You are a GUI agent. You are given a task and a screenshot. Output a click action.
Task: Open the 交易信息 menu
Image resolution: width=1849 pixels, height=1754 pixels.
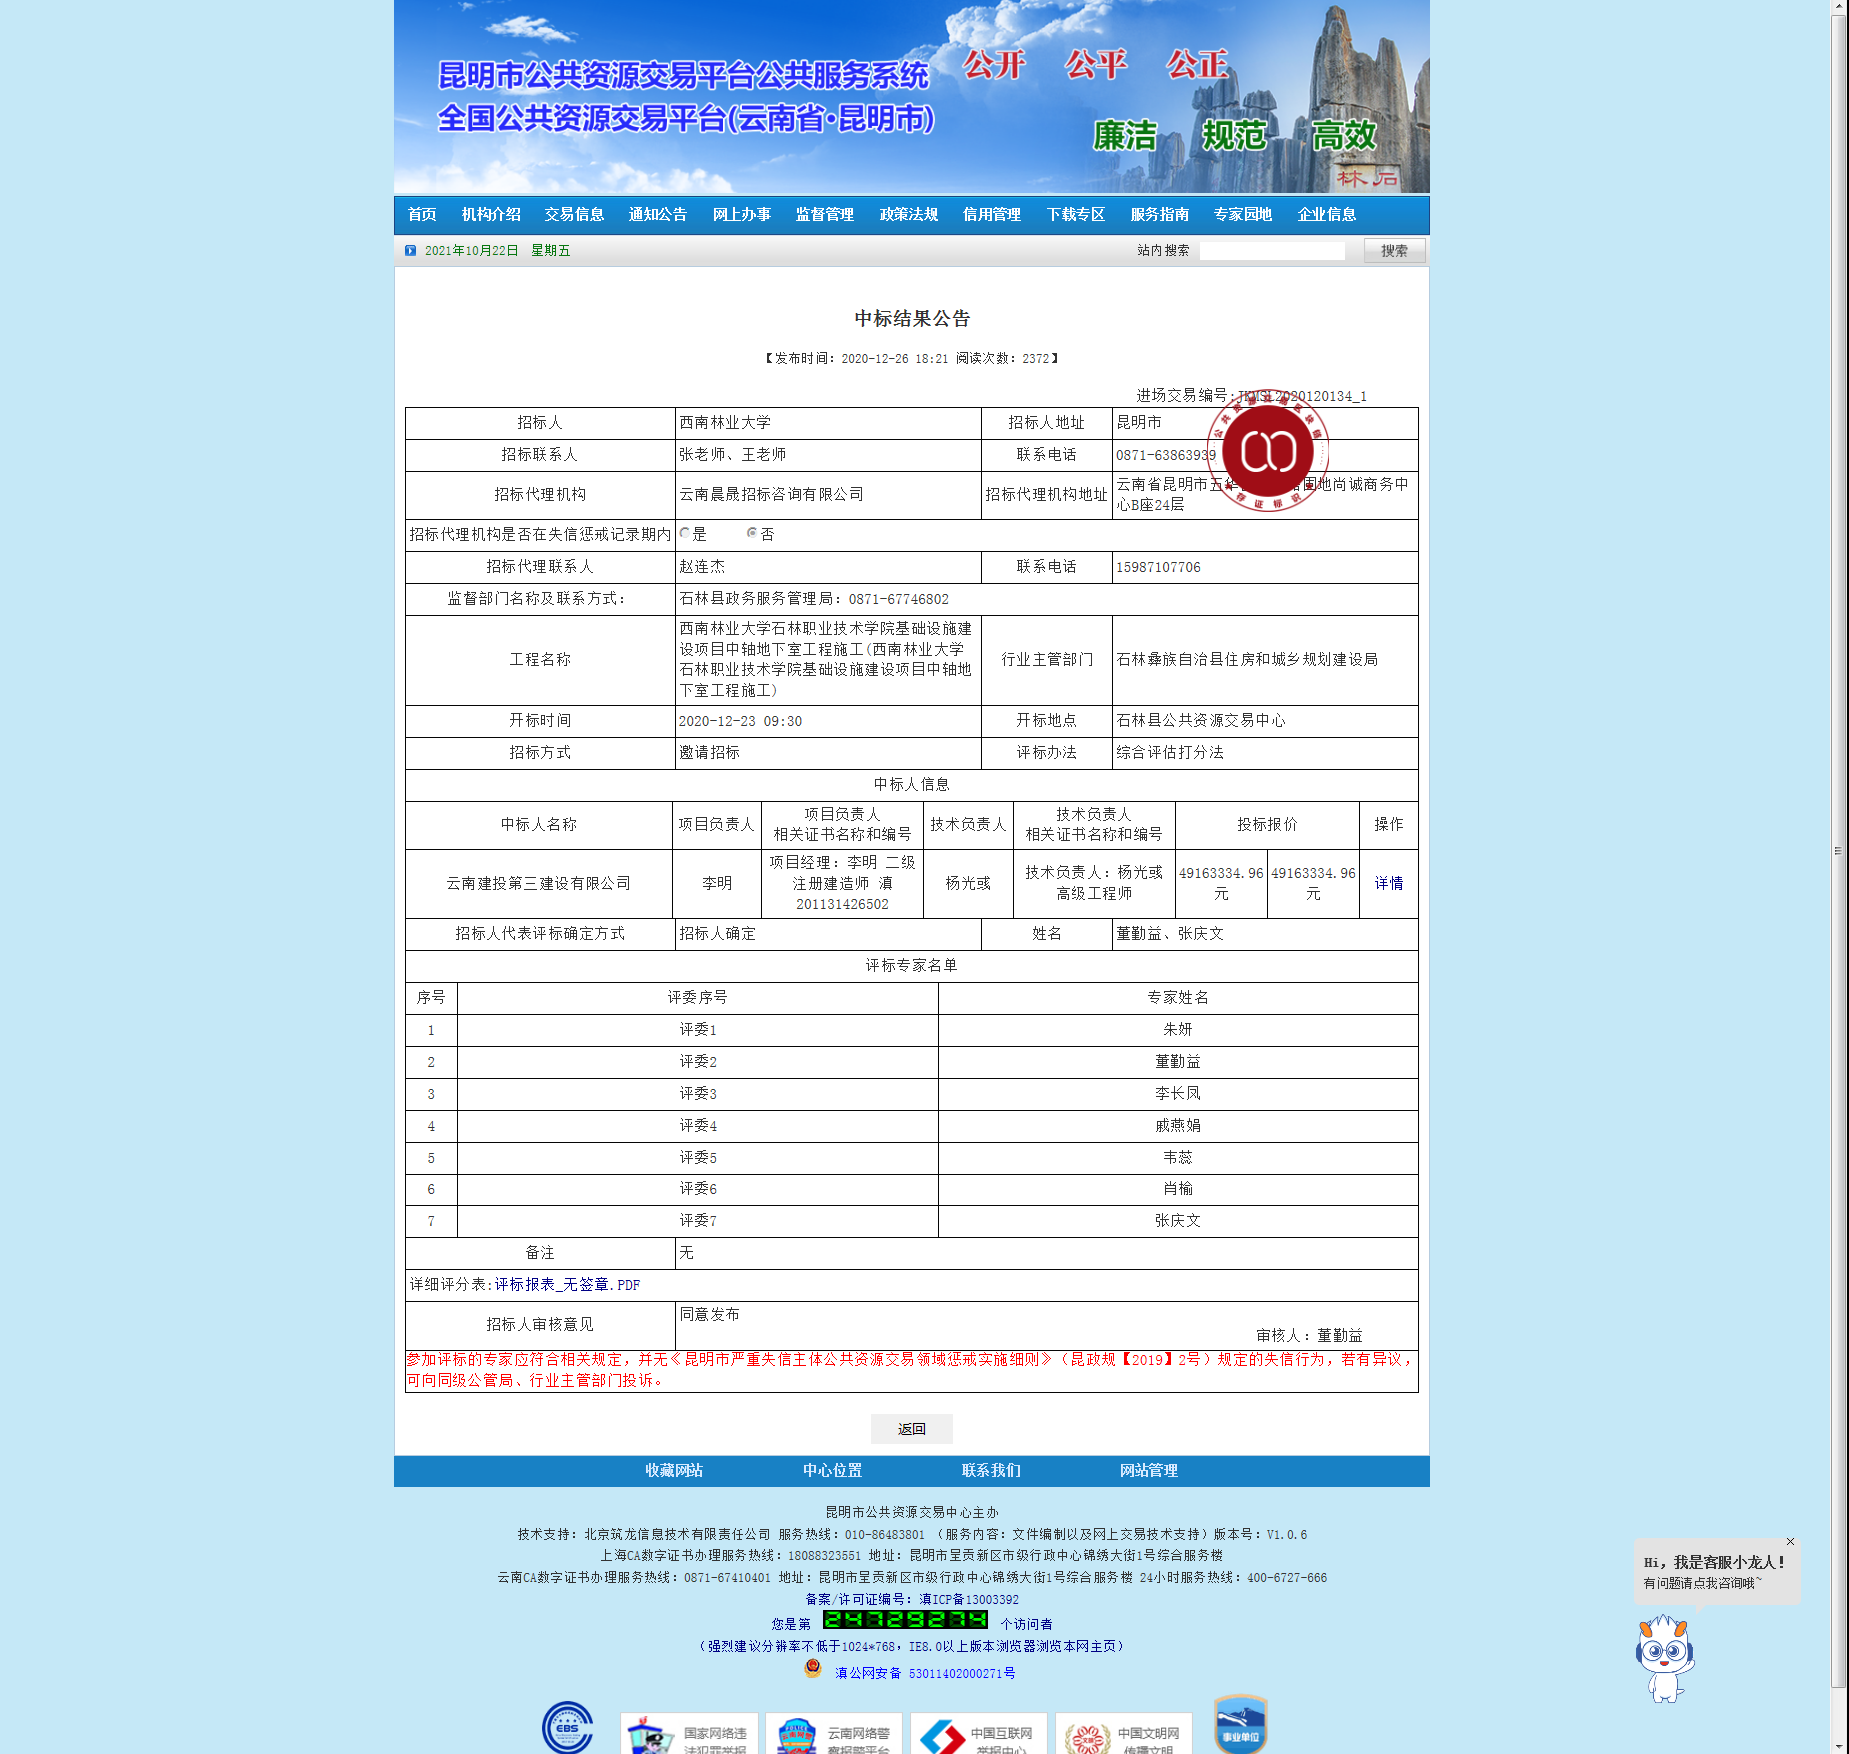575,215
